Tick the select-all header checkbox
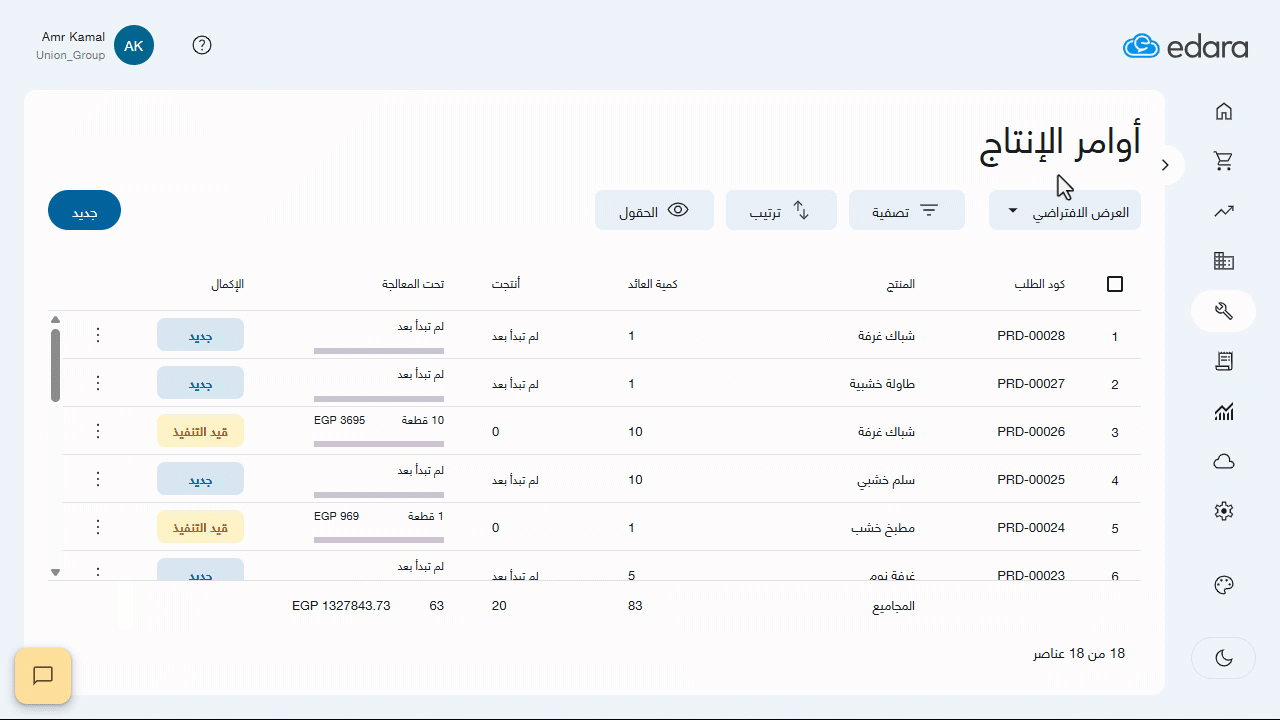 tap(1115, 284)
